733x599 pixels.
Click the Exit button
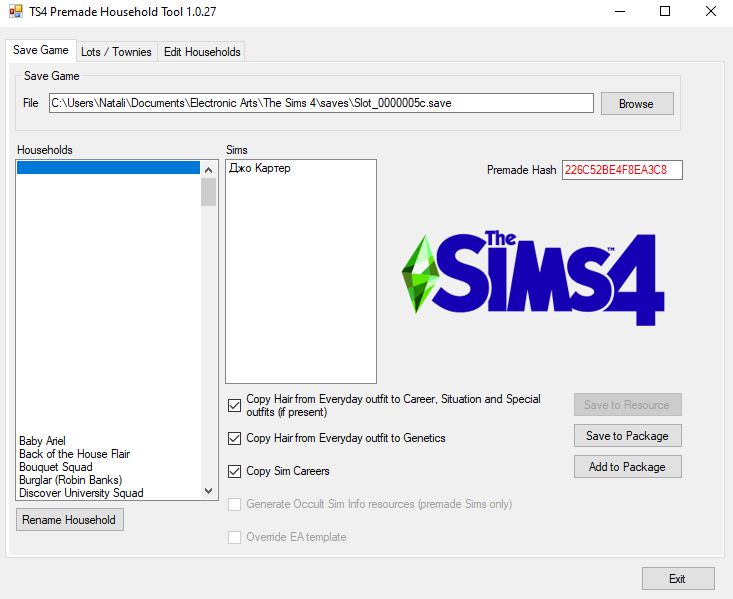tap(677, 579)
